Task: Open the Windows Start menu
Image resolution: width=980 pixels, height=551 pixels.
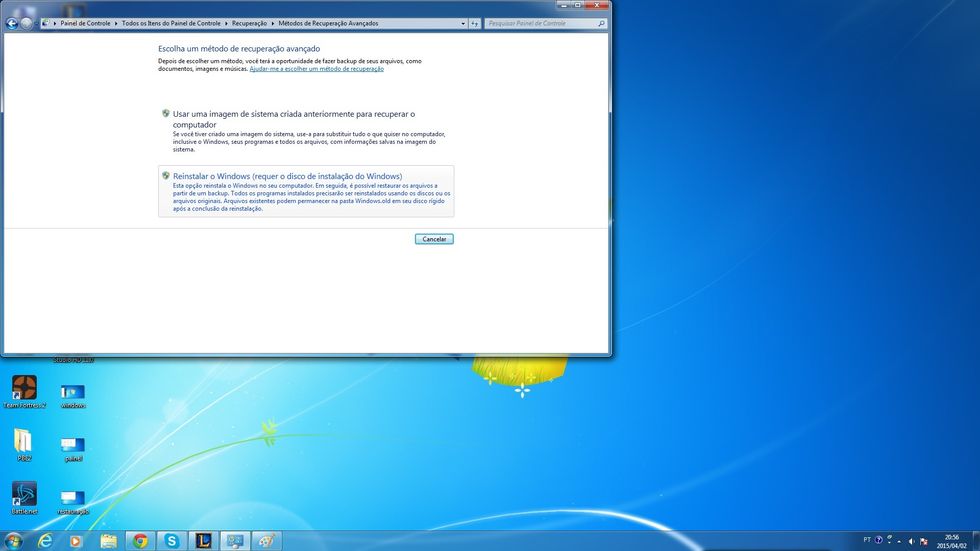Action: [13, 541]
